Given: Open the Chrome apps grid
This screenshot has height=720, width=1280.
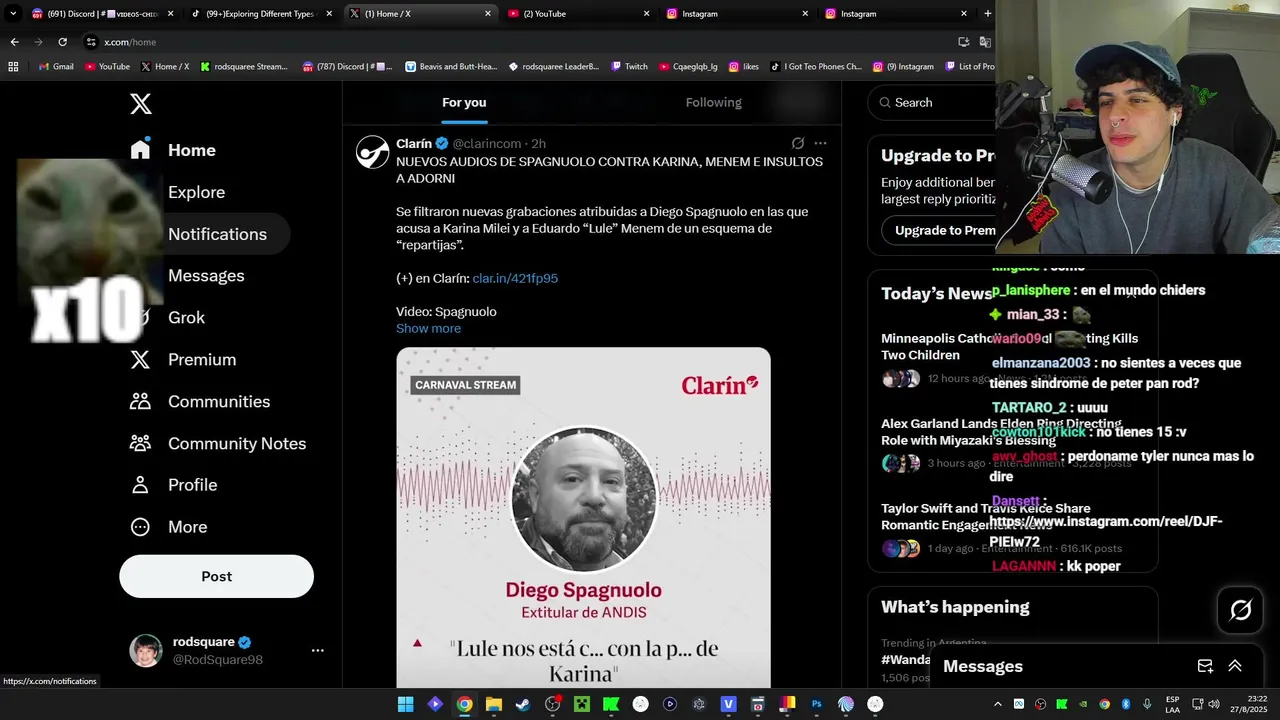Looking at the screenshot, I should [x=13, y=67].
